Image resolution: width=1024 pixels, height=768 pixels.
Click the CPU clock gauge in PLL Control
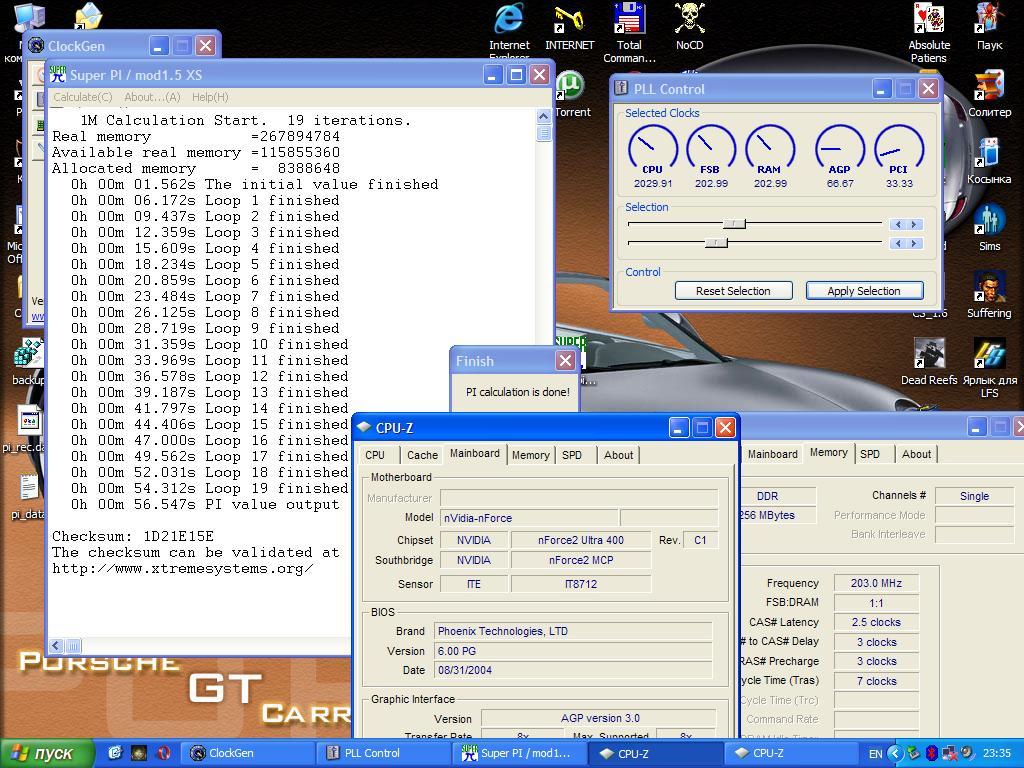pyautogui.click(x=652, y=150)
